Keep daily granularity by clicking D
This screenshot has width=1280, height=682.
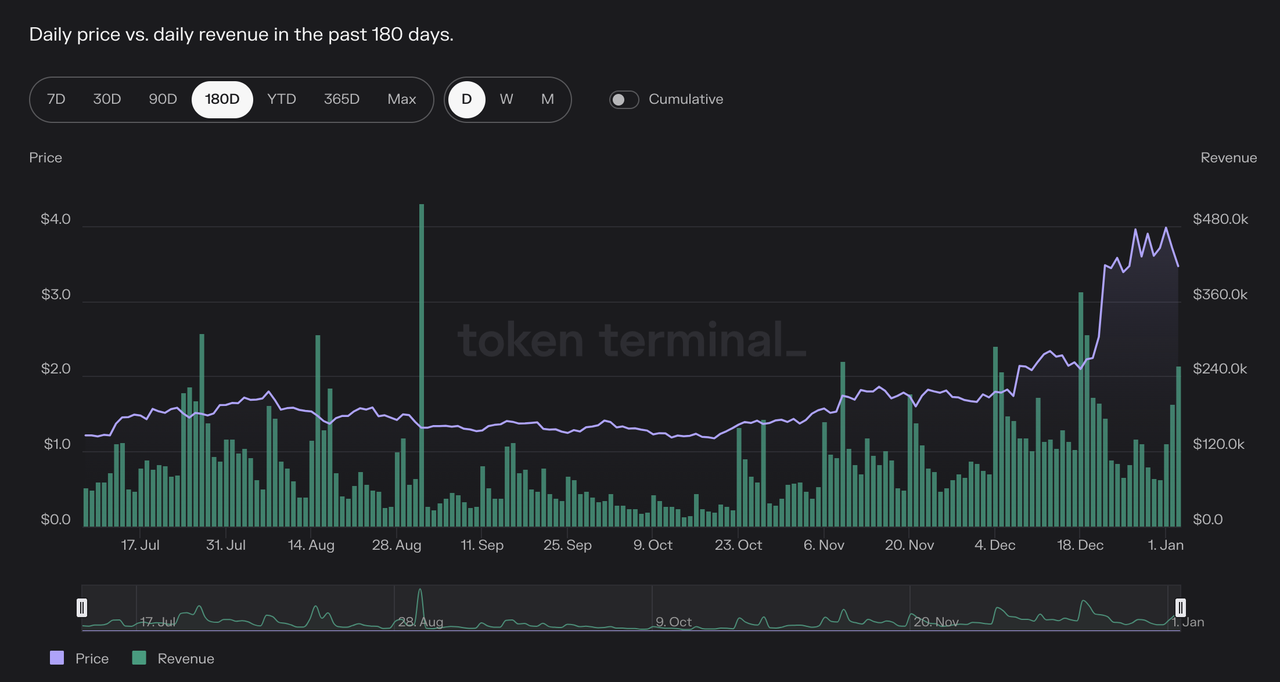click(466, 99)
